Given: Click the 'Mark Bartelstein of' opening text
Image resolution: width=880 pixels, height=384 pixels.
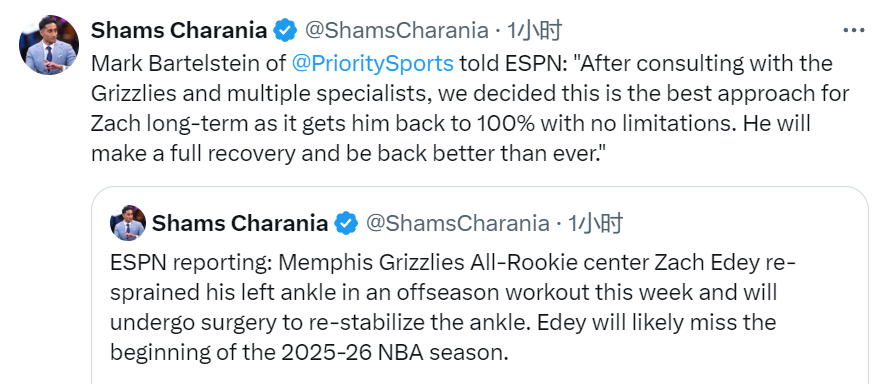Looking at the screenshot, I should pyautogui.click(x=189, y=64).
